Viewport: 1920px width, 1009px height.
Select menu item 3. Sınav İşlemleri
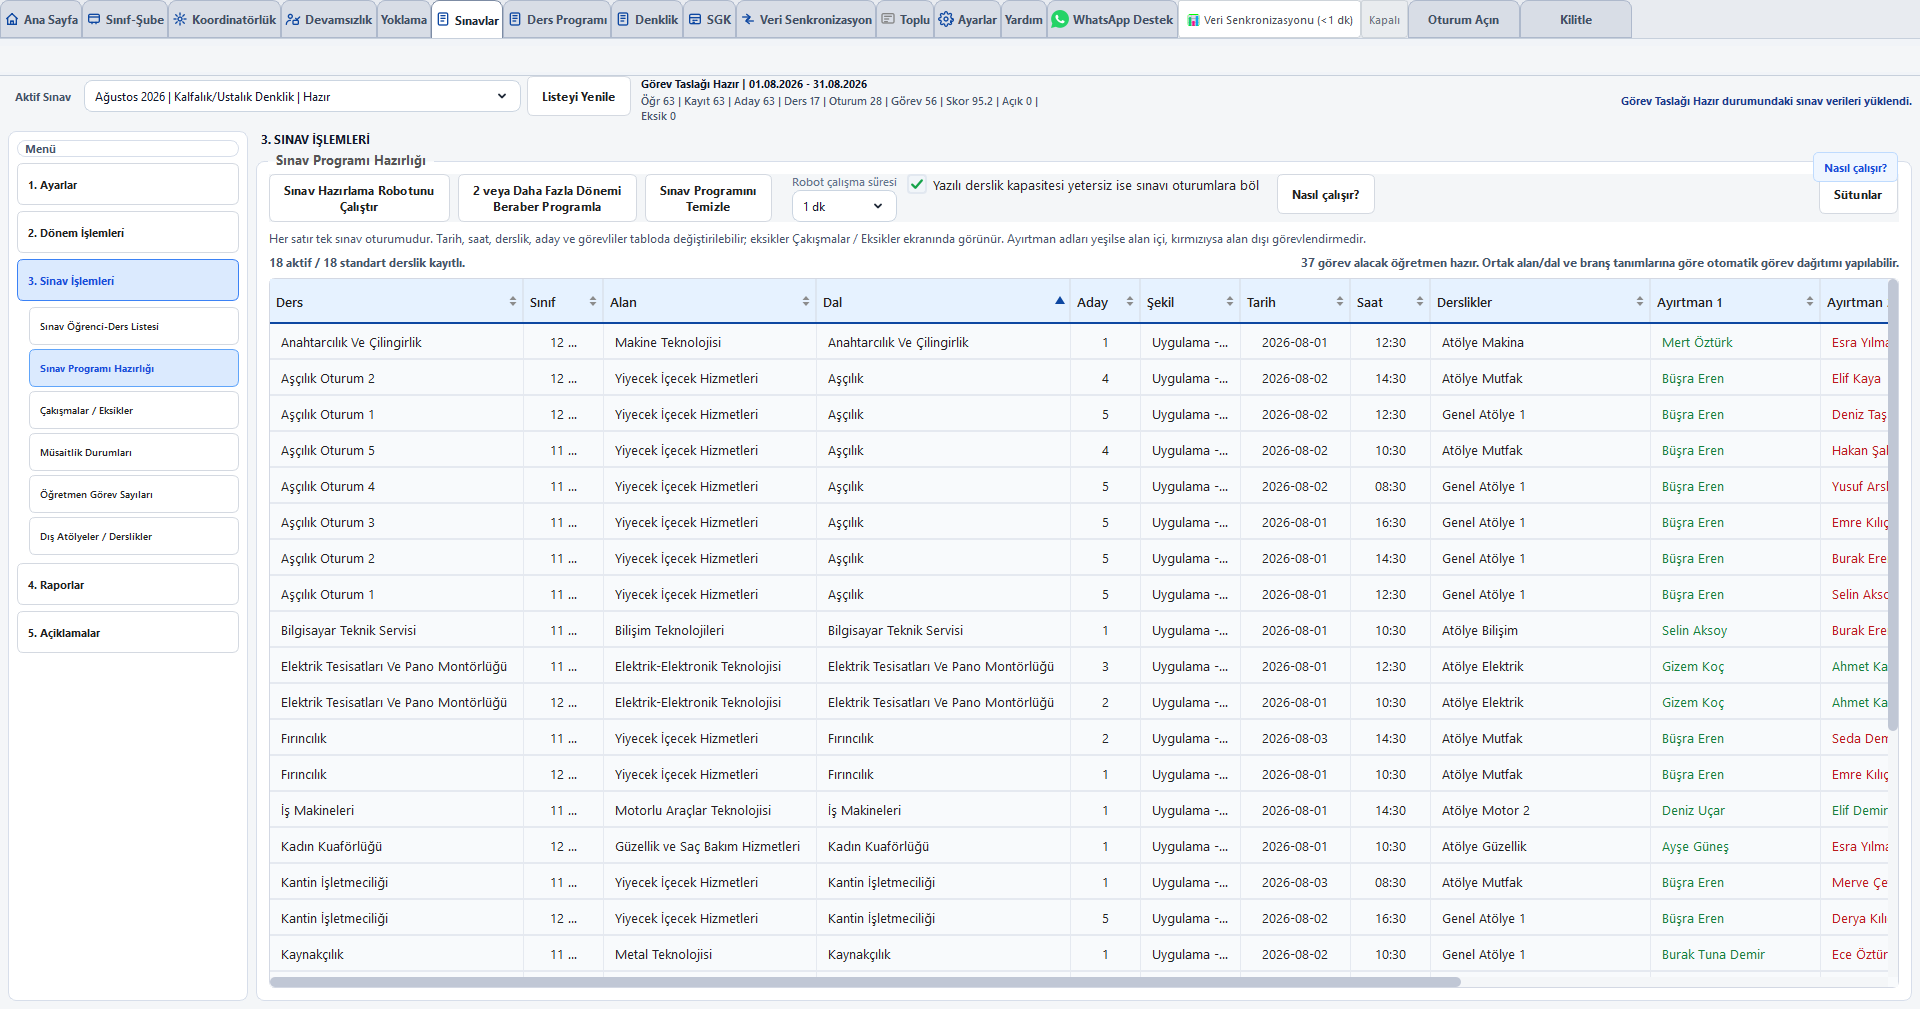point(128,280)
